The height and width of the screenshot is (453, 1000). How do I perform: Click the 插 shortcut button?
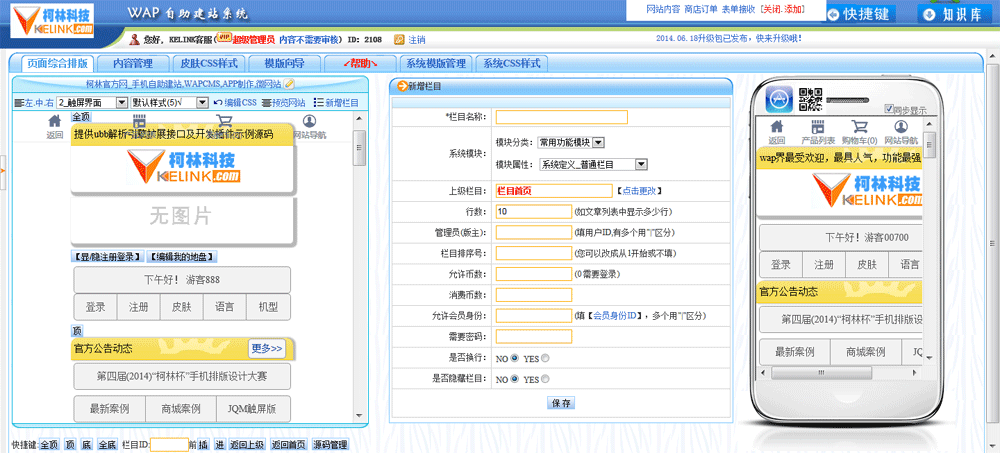coord(203,445)
